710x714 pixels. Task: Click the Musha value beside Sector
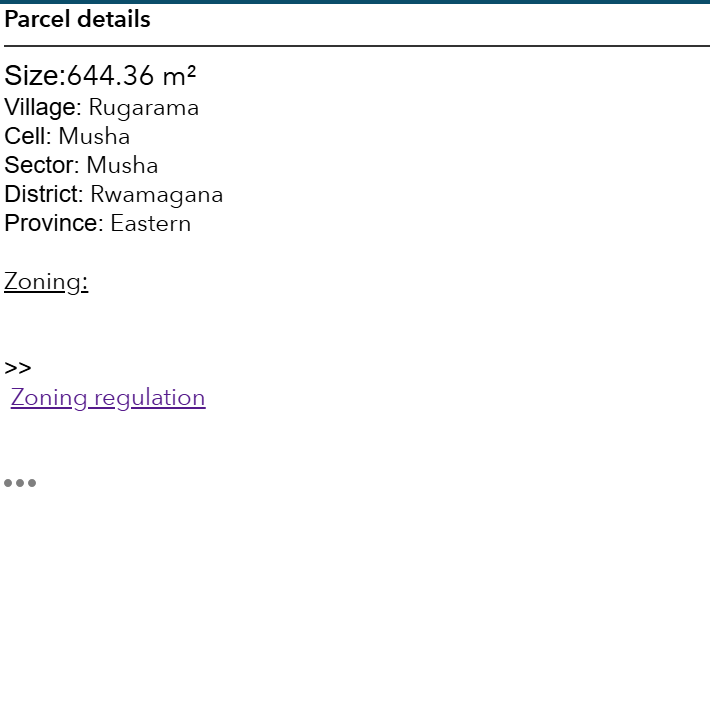[x=122, y=166]
